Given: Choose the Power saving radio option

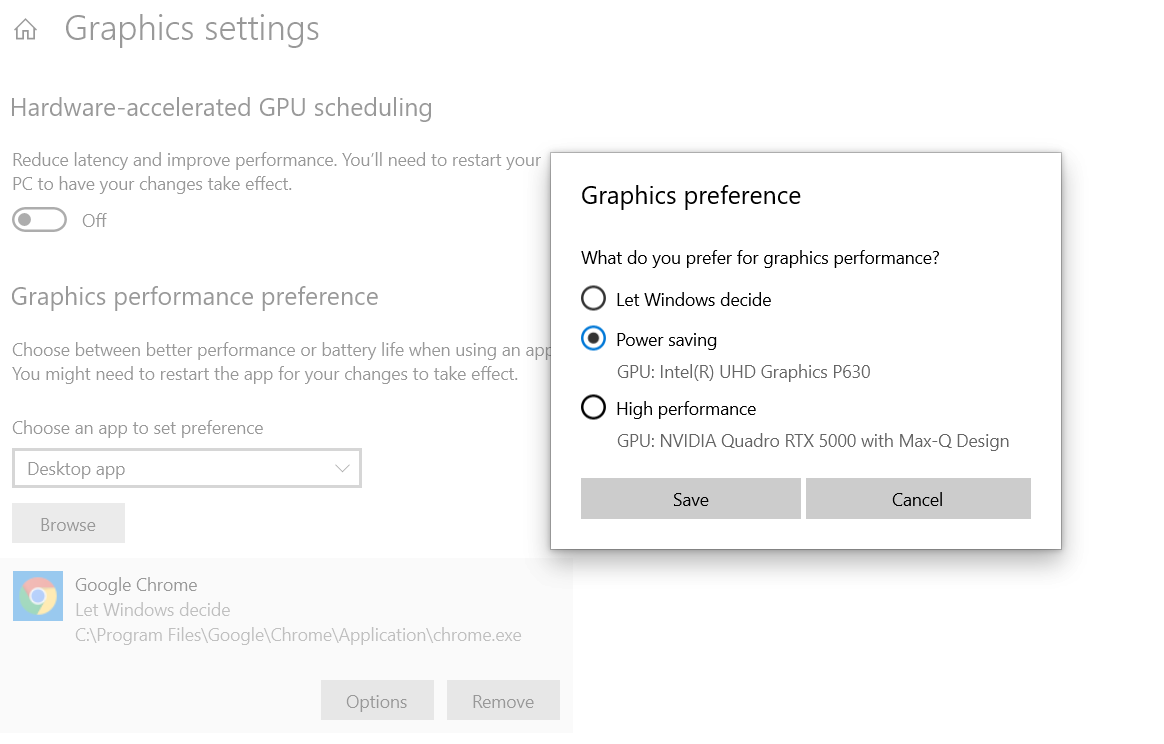Looking at the screenshot, I should coord(594,339).
